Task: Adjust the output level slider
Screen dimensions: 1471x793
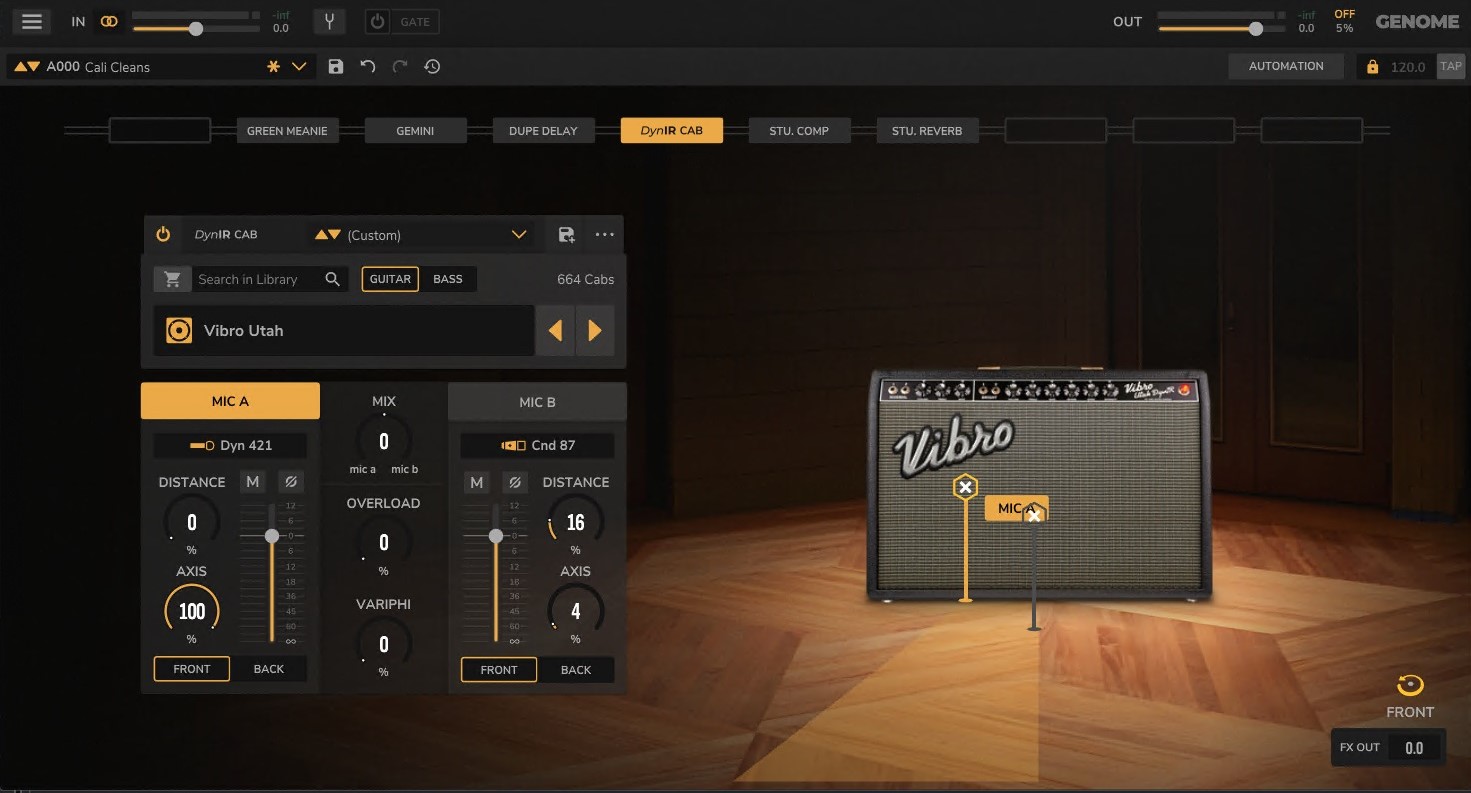Action: click(x=1256, y=29)
